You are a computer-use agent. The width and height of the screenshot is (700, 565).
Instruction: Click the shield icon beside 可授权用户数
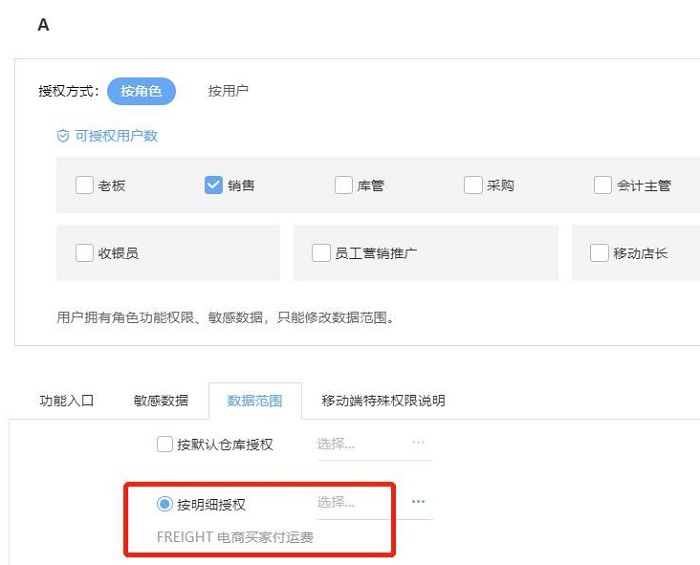click(x=63, y=136)
